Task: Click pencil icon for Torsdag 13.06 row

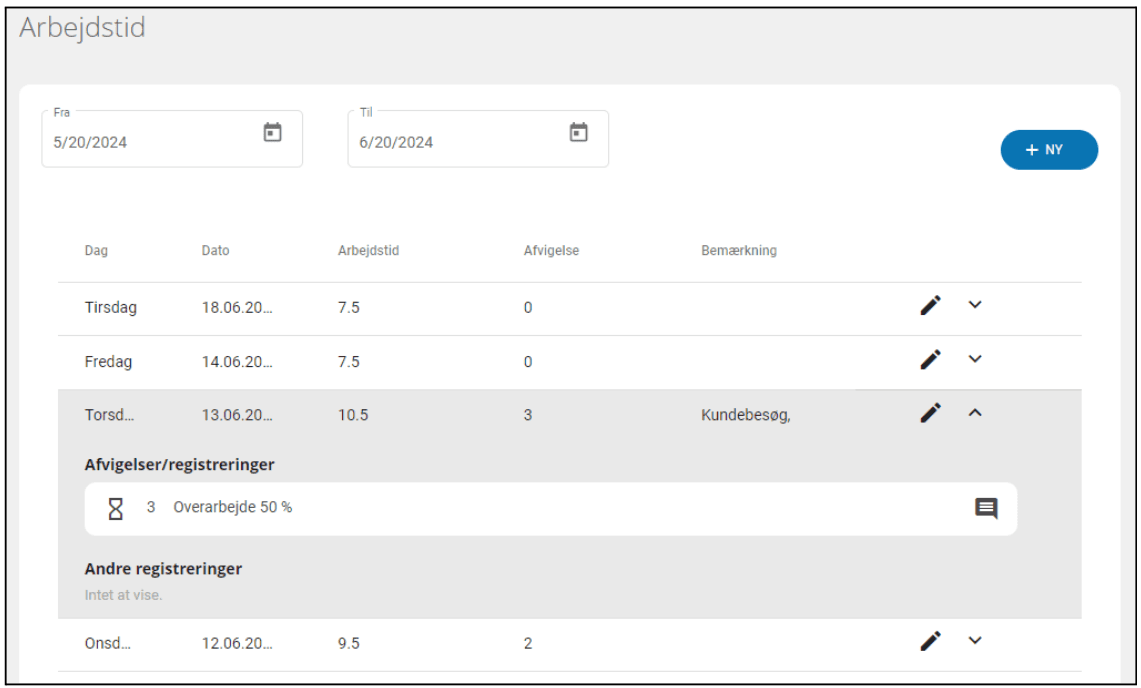Action: point(931,413)
